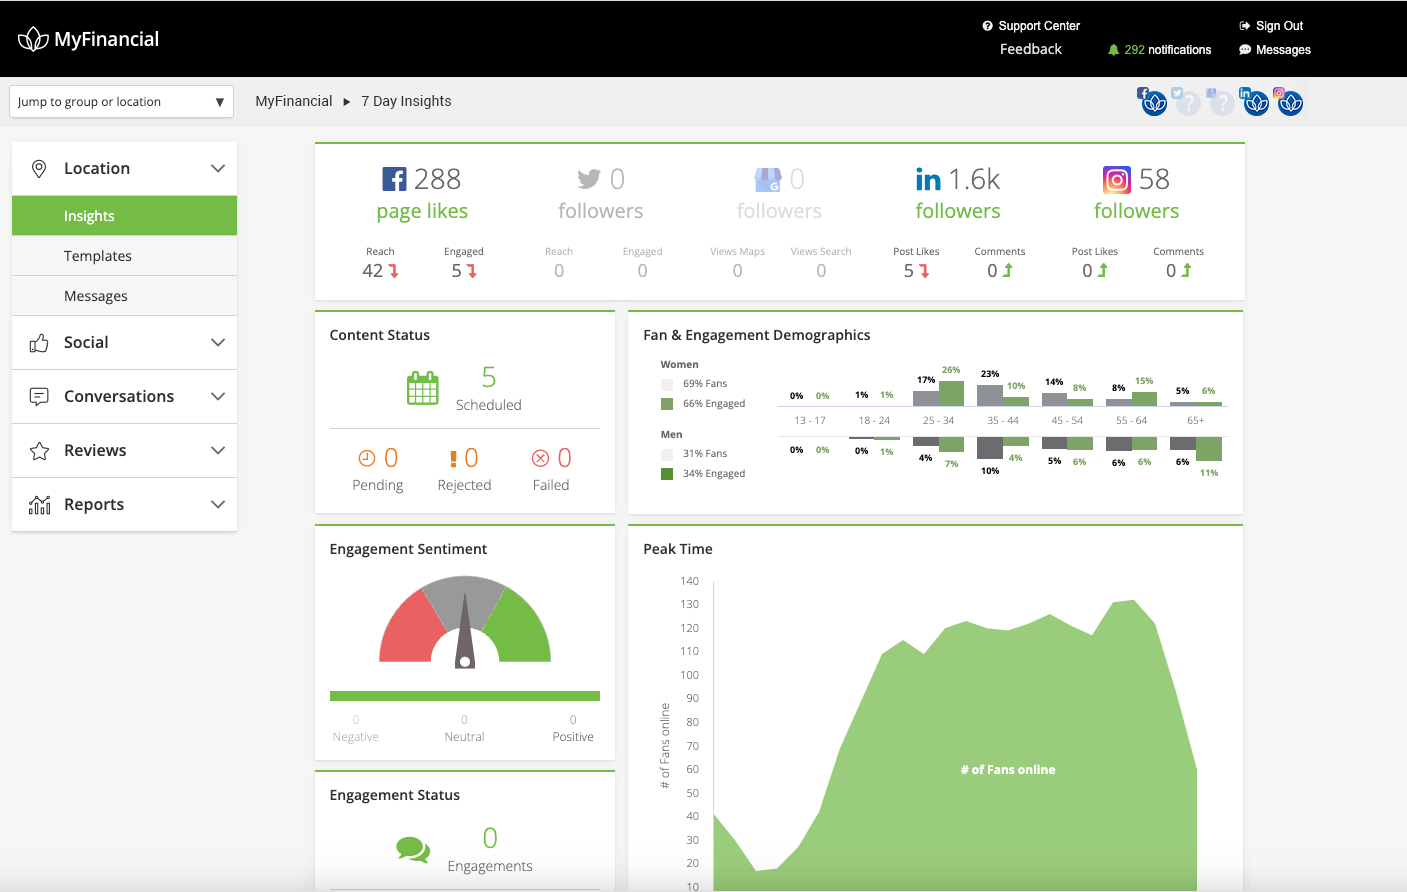Click the MyFinancial breadcrumb link
This screenshot has height=892, width=1407.
click(x=293, y=100)
